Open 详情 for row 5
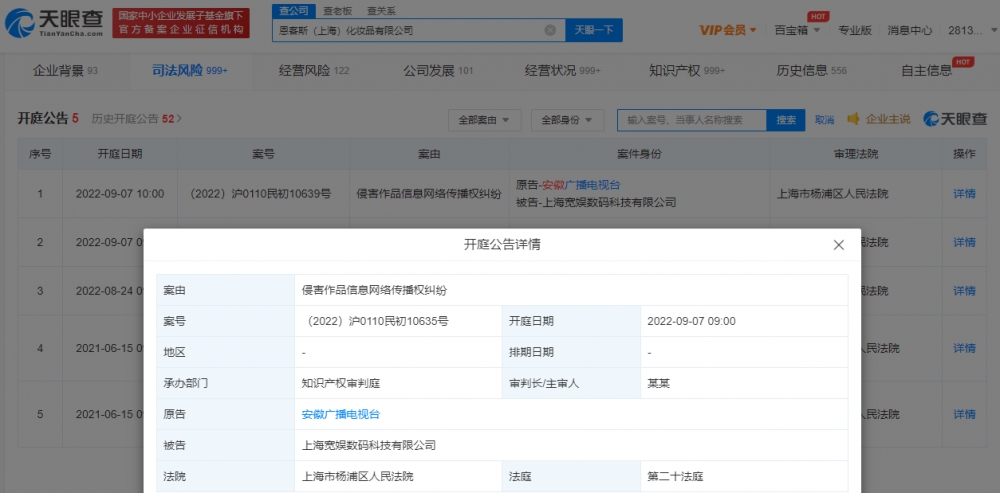 click(x=964, y=414)
